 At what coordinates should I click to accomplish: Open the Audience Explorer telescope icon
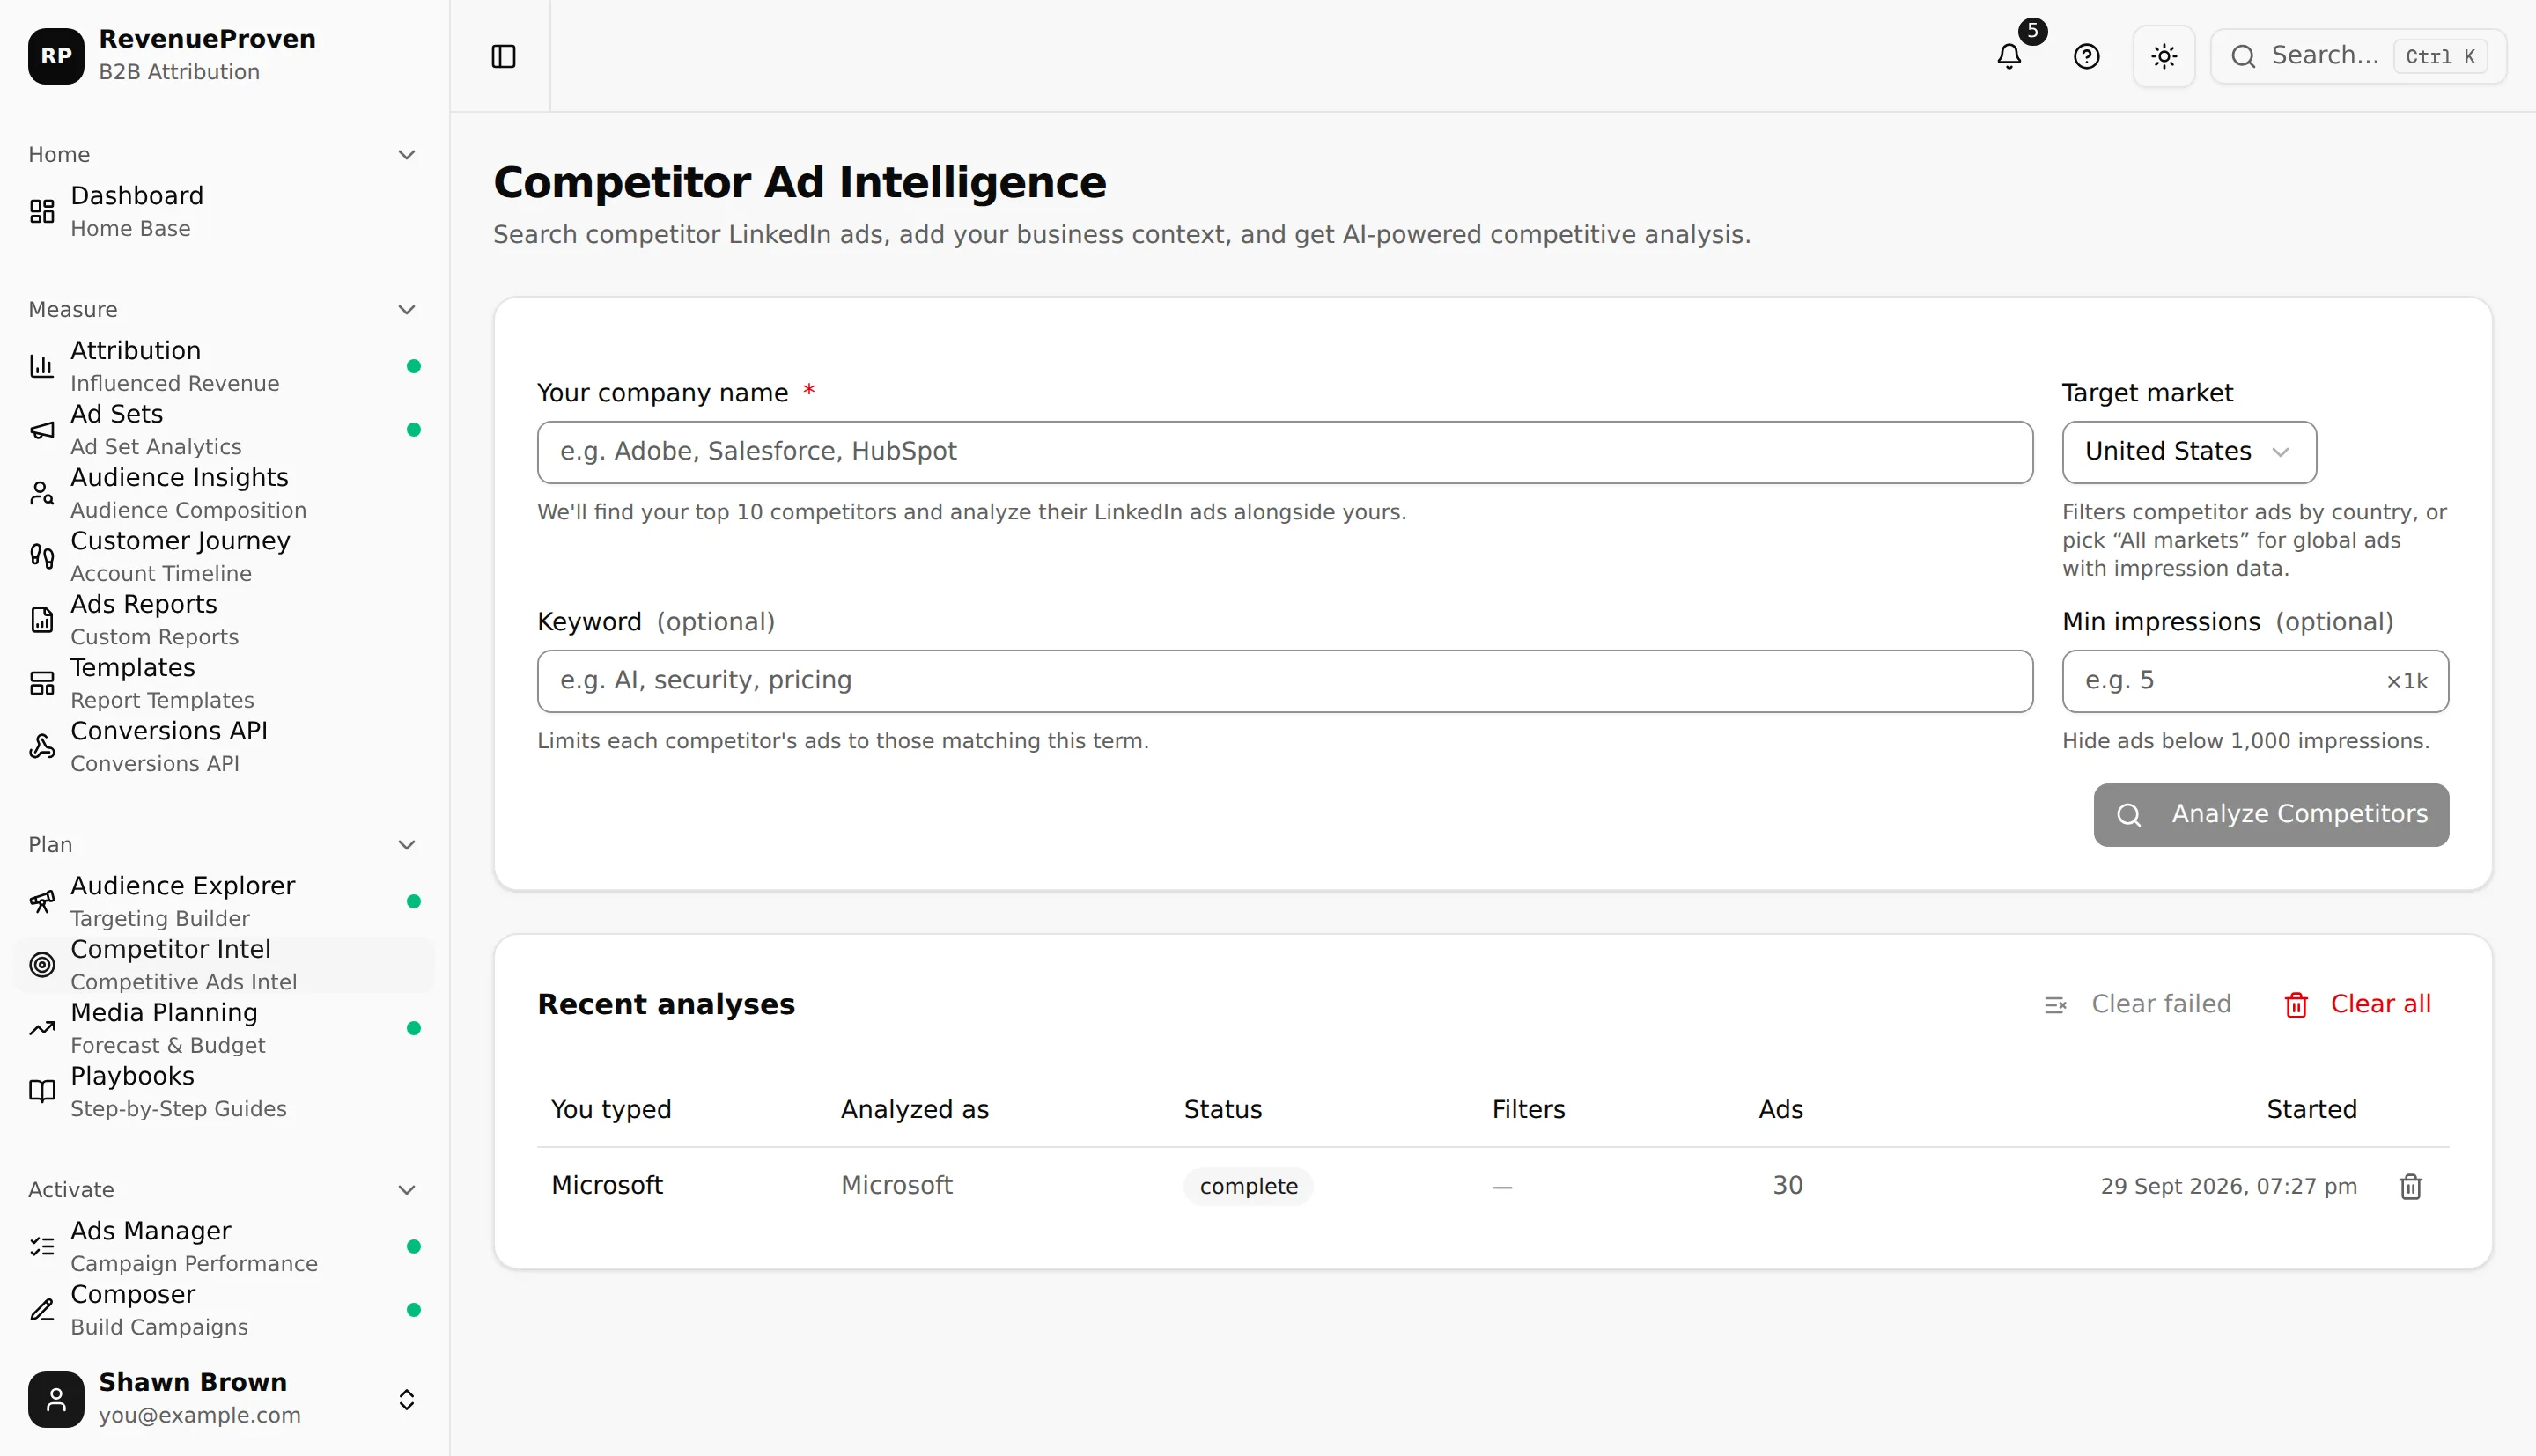point(42,901)
